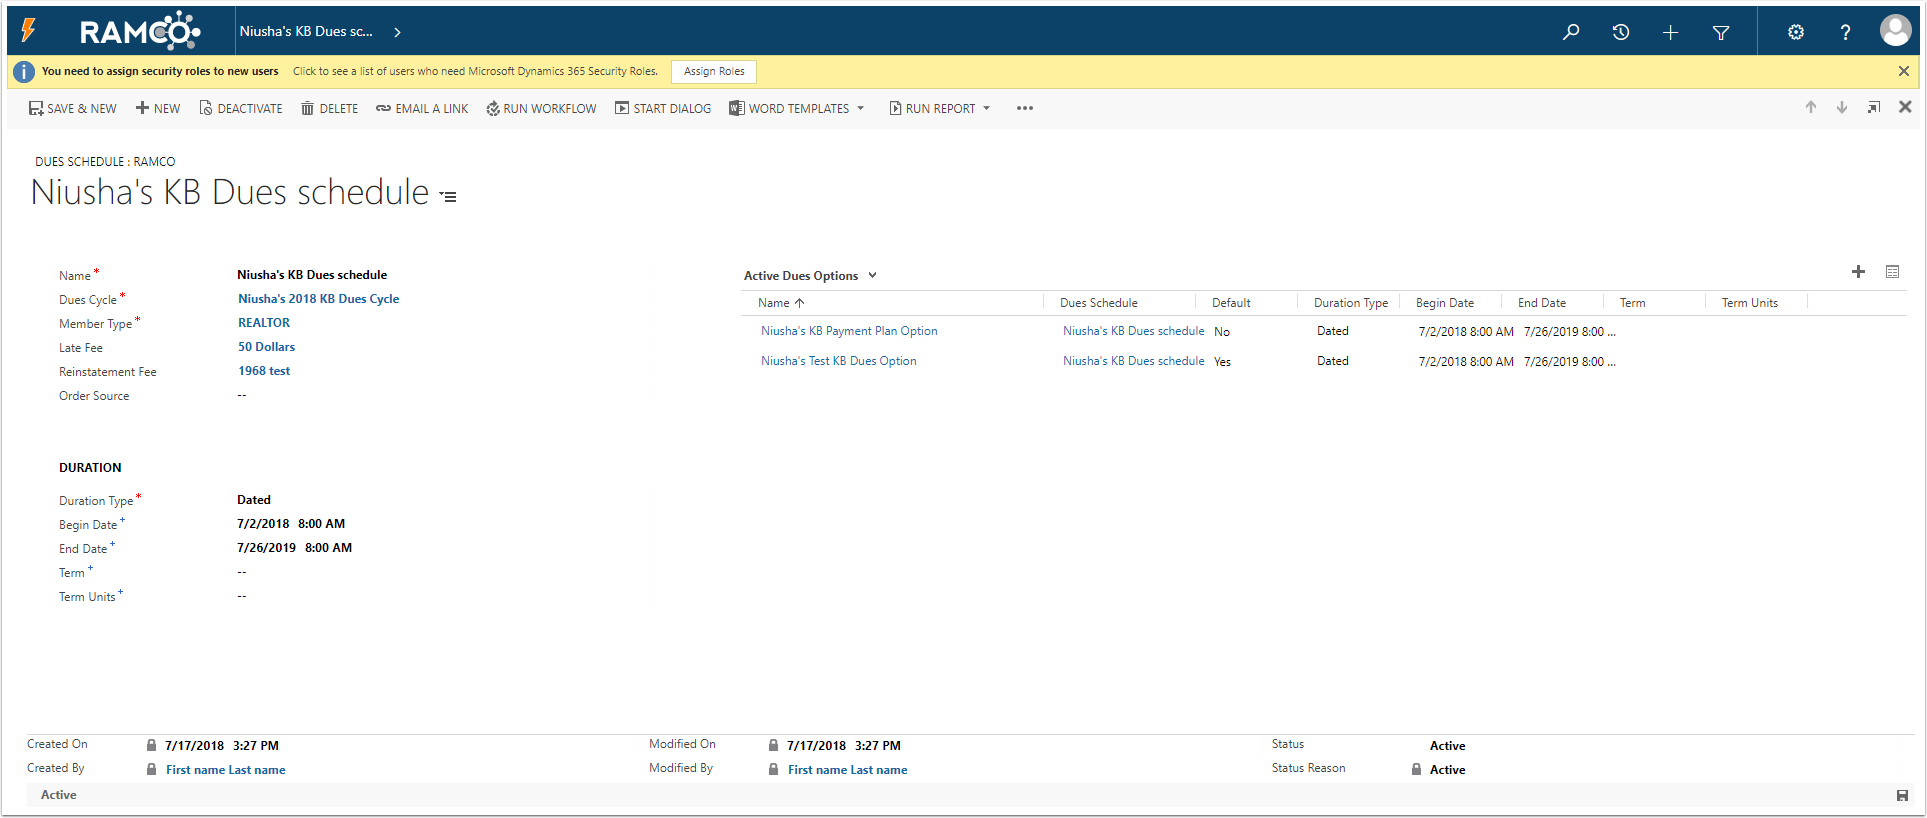Image resolution: width=1927 pixels, height=818 pixels.
Task: Open the search magnifier icon
Action: (x=1571, y=32)
